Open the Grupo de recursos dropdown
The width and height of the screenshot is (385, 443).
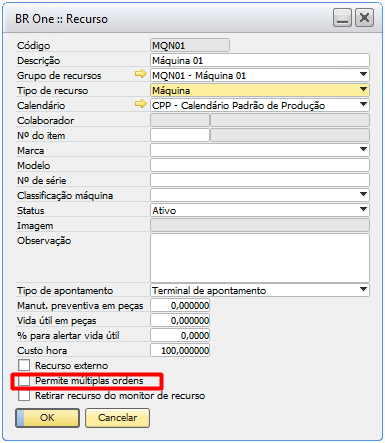coord(364,74)
